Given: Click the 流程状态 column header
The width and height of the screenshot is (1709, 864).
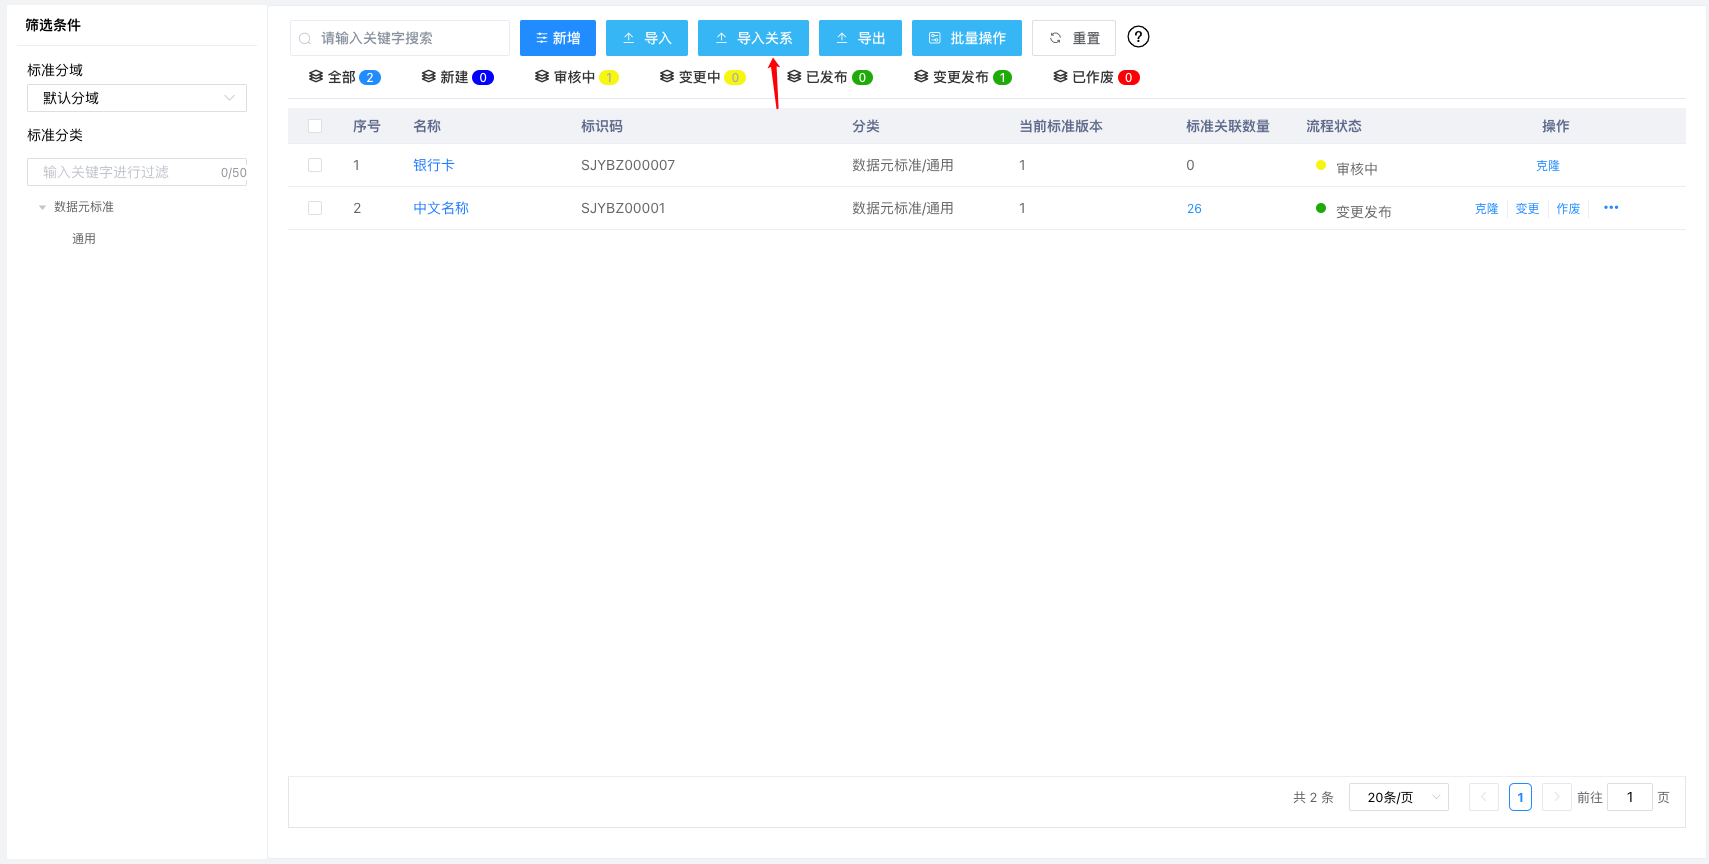Looking at the screenshot, I should point(1334,126).
